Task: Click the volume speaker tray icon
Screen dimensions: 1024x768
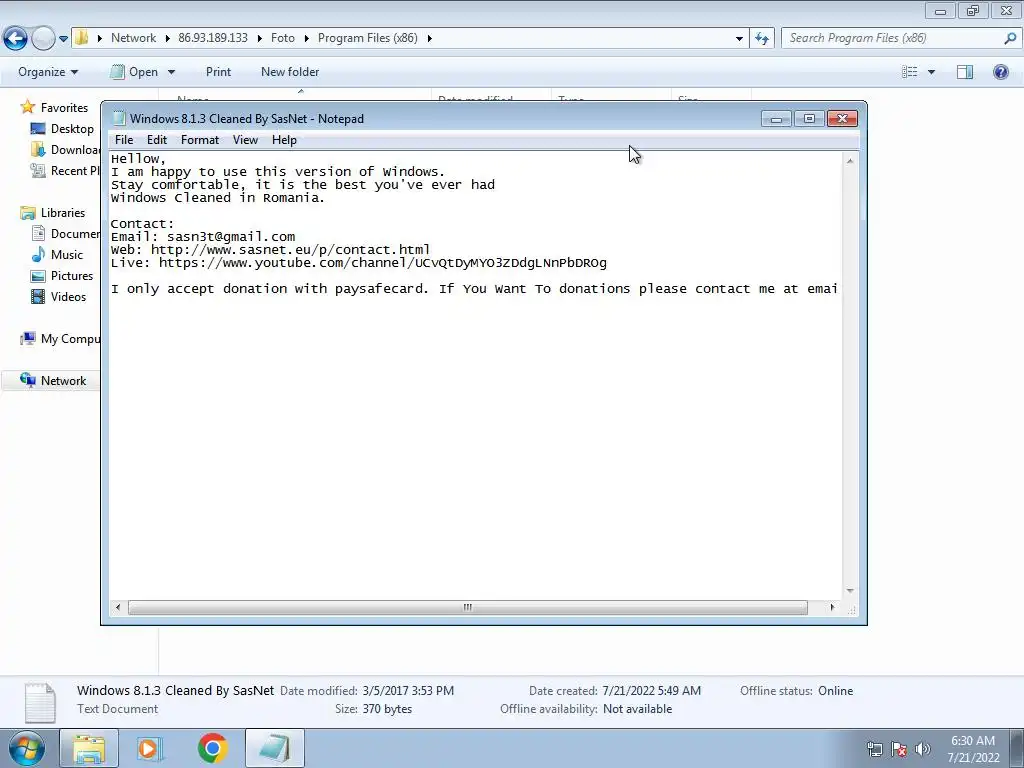Action: click(x=922, y=749)
